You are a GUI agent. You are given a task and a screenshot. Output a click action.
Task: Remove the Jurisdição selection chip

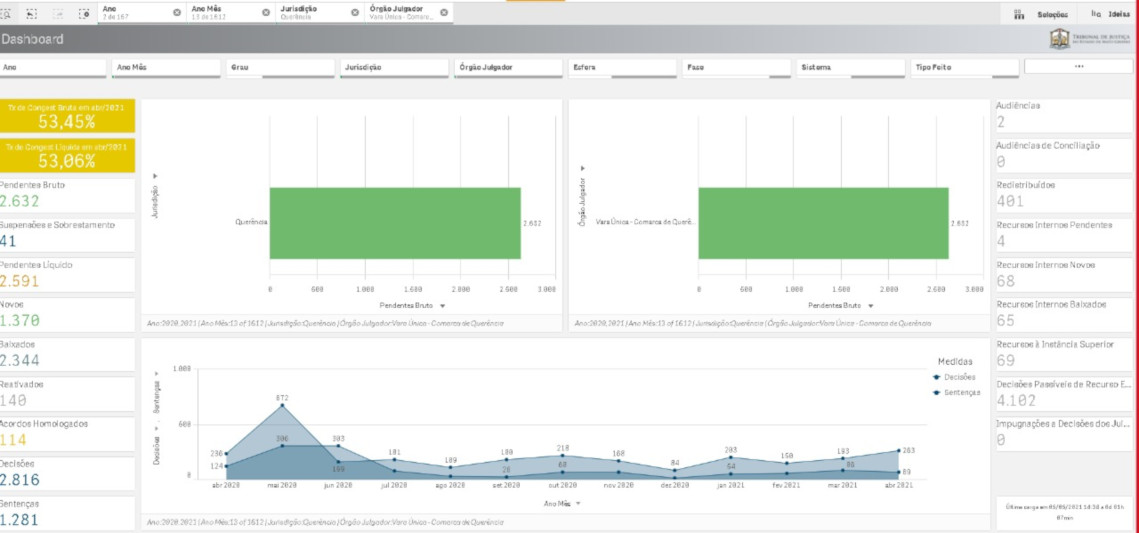(355, 13)
